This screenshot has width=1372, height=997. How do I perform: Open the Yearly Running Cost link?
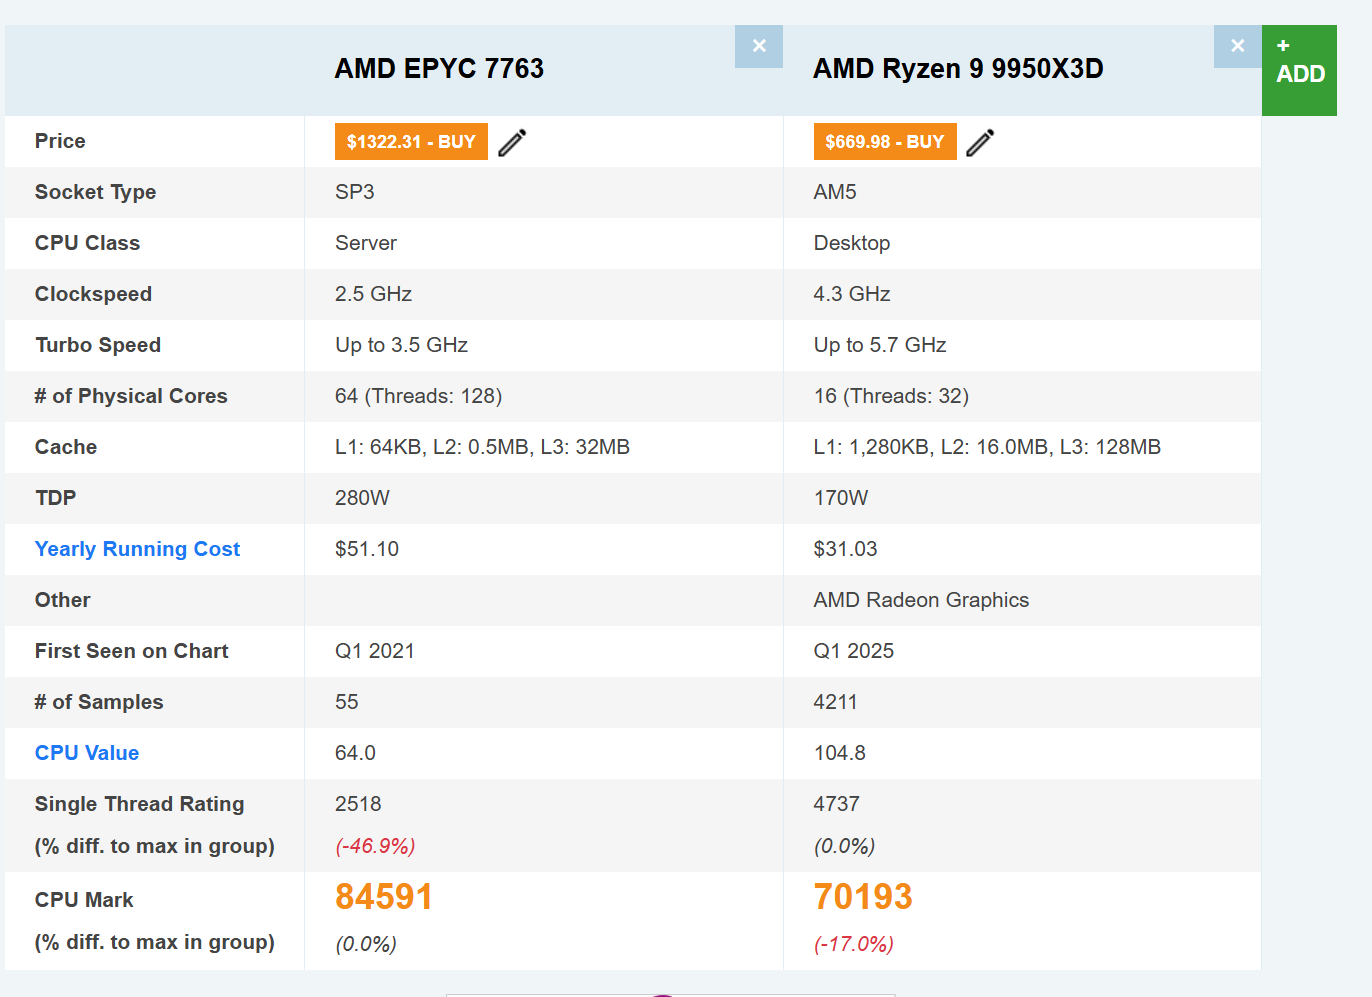coord(137,549)
